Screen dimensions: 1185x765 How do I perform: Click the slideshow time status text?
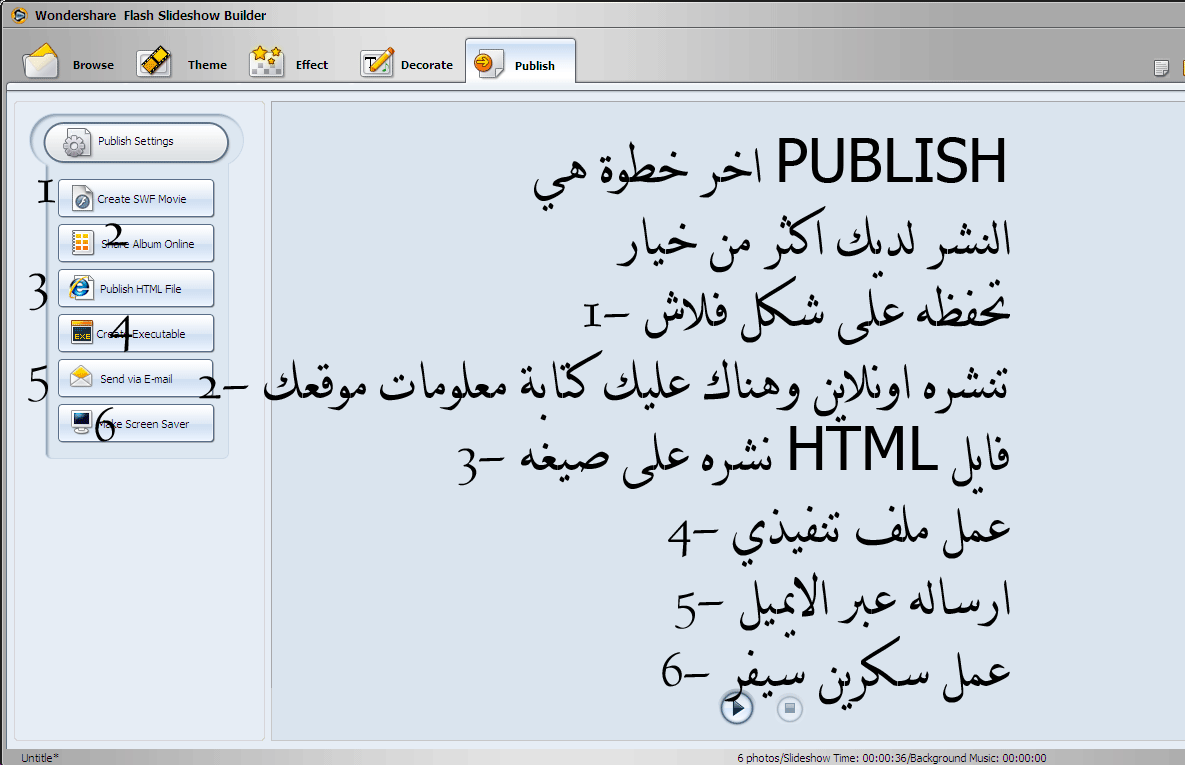coord(892,757)
